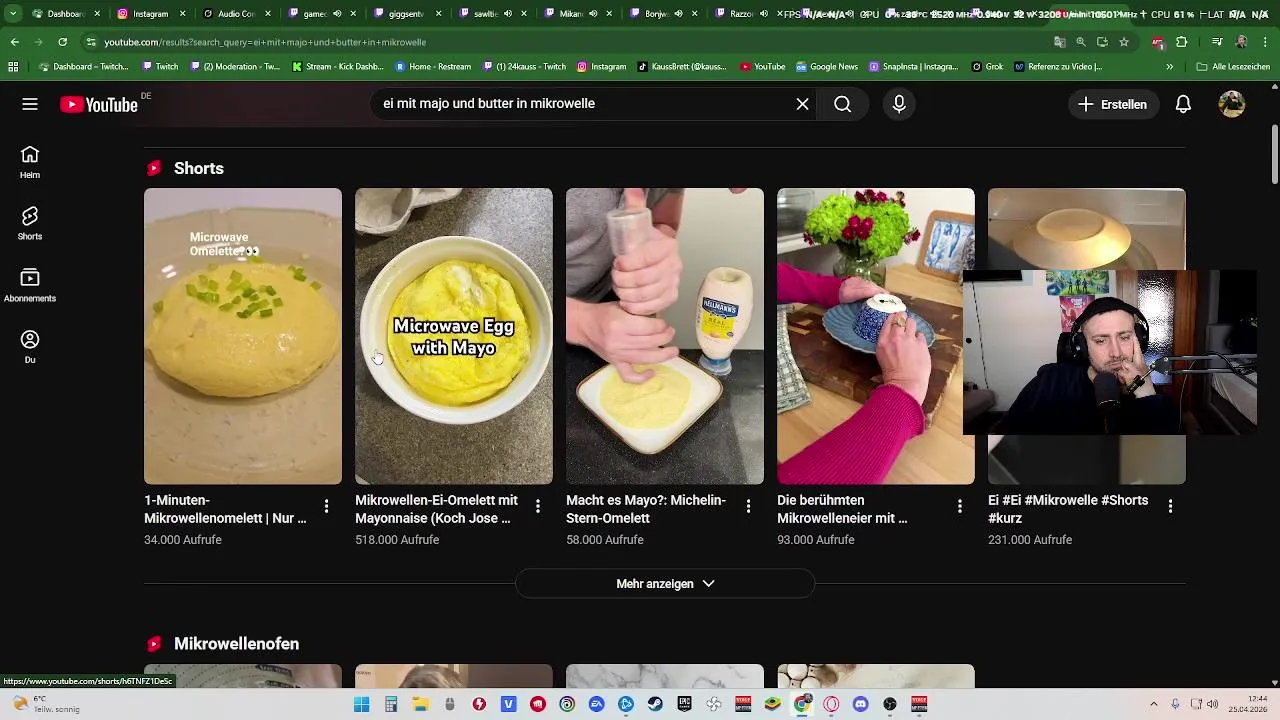Open the notifications bell
Viewport: 1280px width, 720px height.
1183,104
